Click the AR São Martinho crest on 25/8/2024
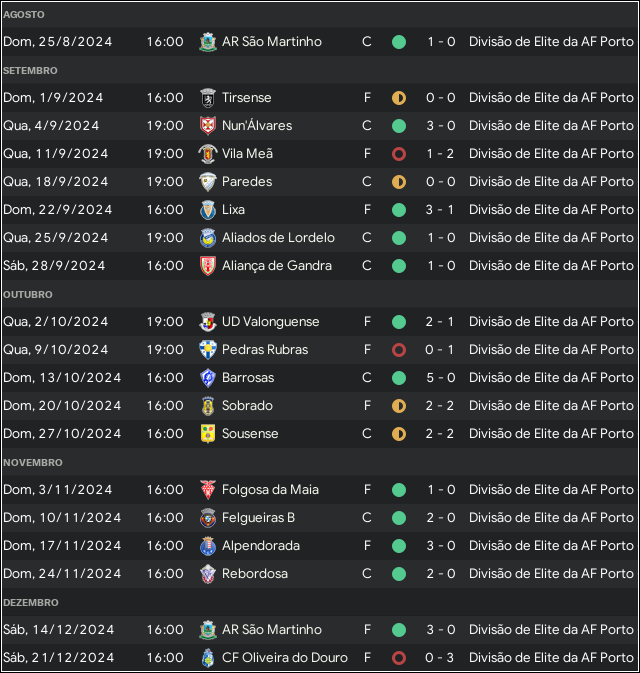Viewport: 640px width, 673px height. tap(208, 42)
